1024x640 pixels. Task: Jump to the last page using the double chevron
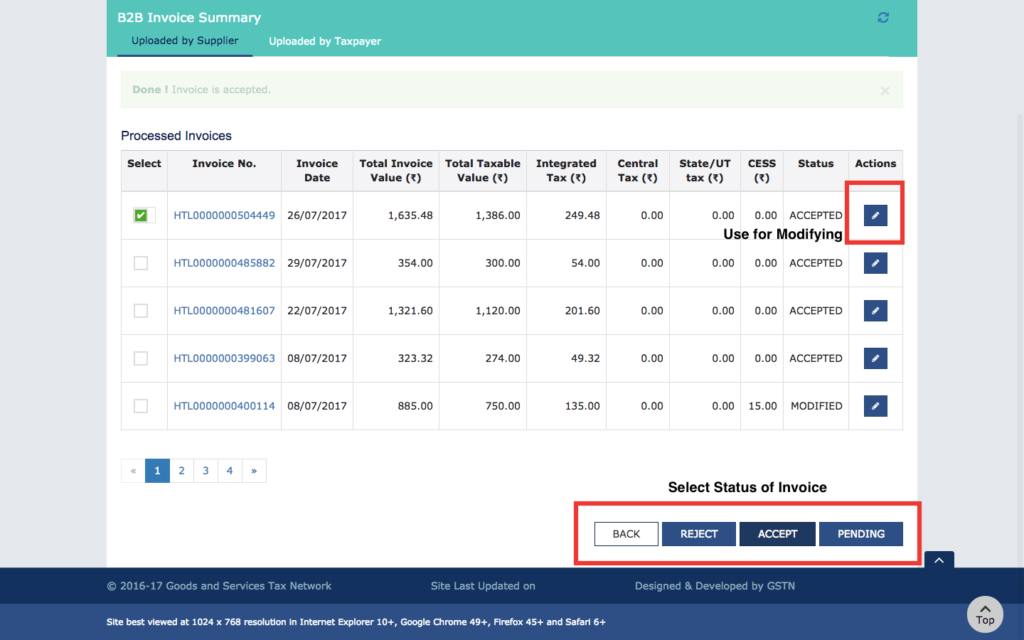(x=254, y=470)
